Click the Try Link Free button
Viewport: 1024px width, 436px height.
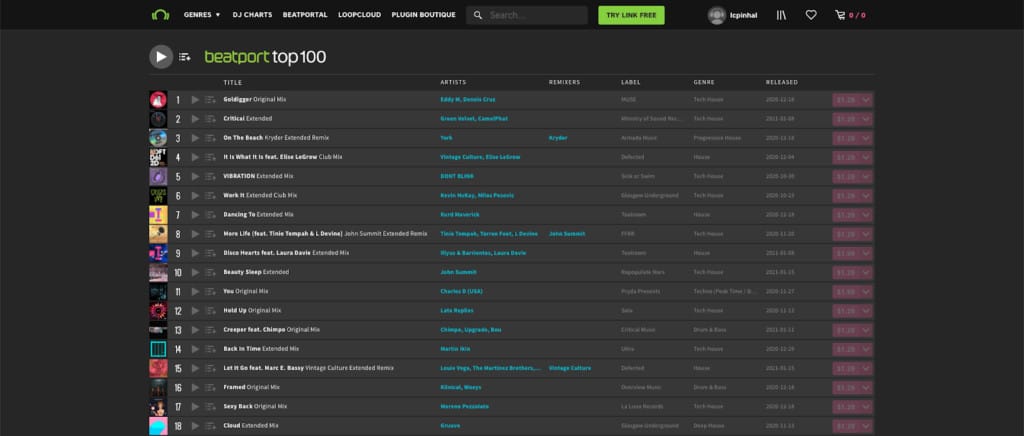pyautogui.click(x=631, y=15)
